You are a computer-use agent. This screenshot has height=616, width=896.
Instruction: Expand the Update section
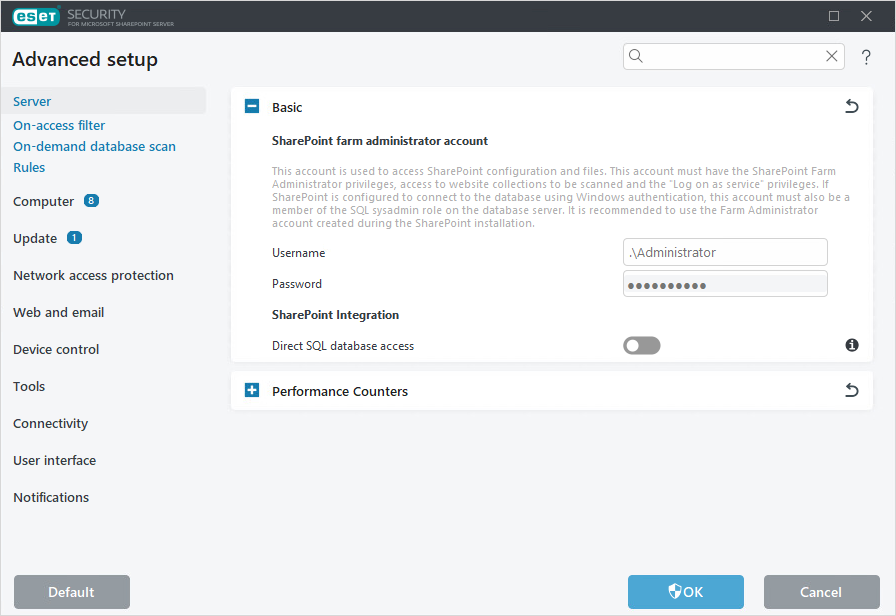point(72,238)
